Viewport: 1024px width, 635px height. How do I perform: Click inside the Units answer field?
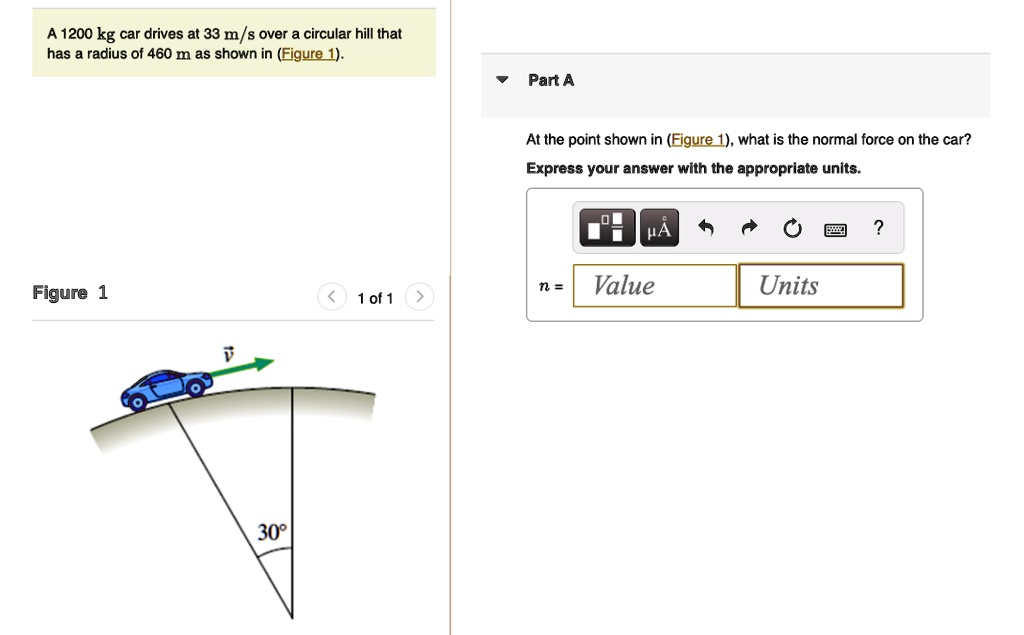tap(820, 285)
